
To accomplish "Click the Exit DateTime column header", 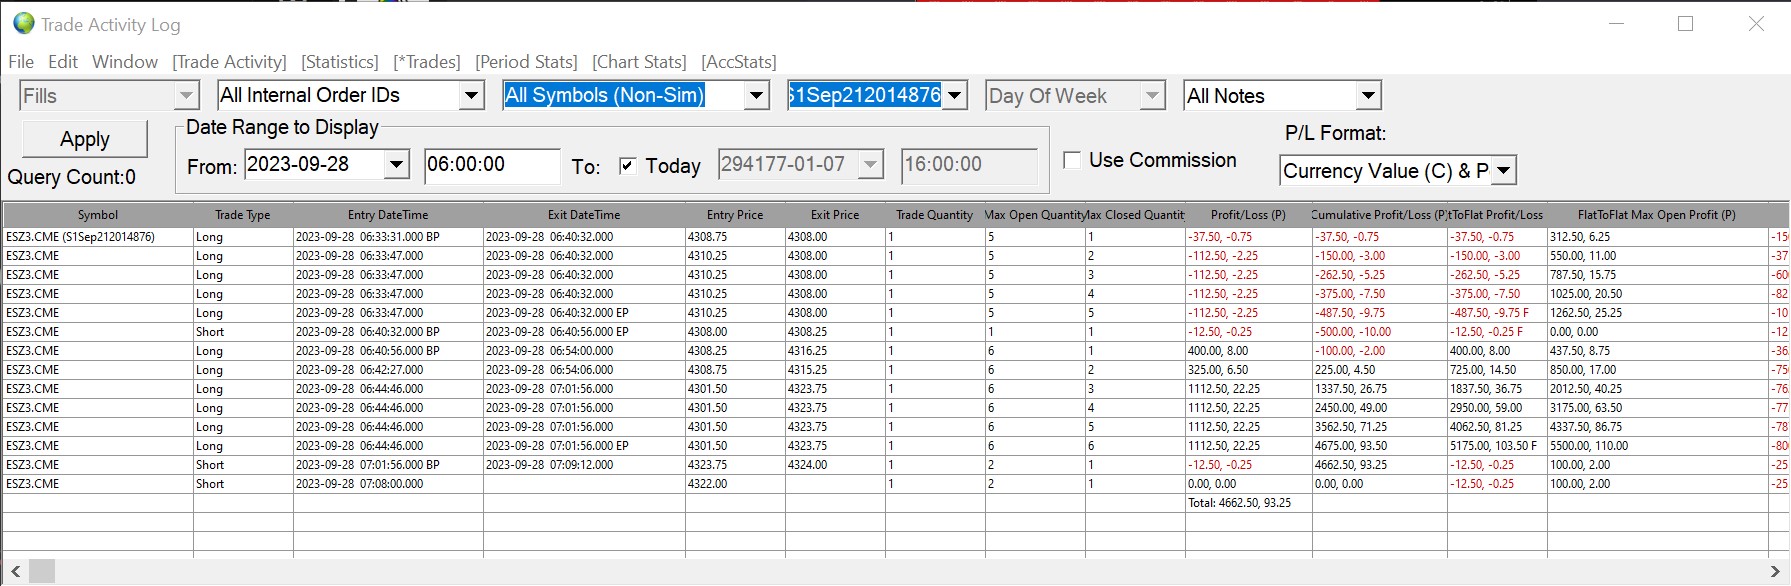I will 584,215.
